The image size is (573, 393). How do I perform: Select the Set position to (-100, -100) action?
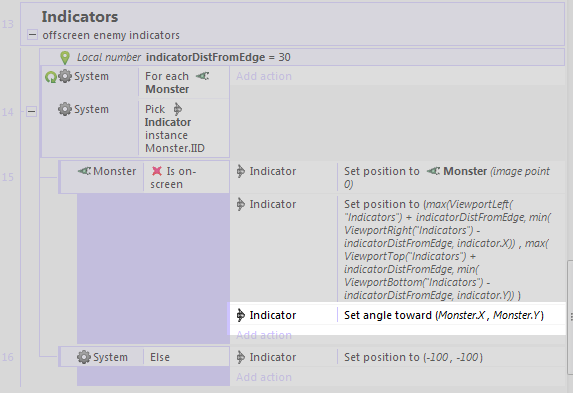[397, 357]
